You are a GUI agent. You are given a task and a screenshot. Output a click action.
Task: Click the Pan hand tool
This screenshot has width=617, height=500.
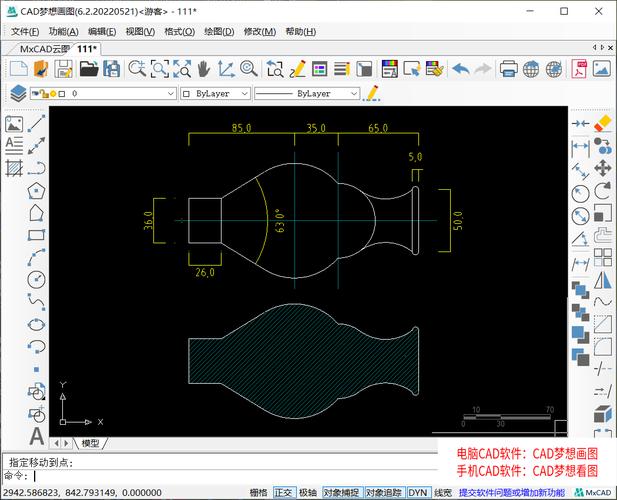(204, 69)
